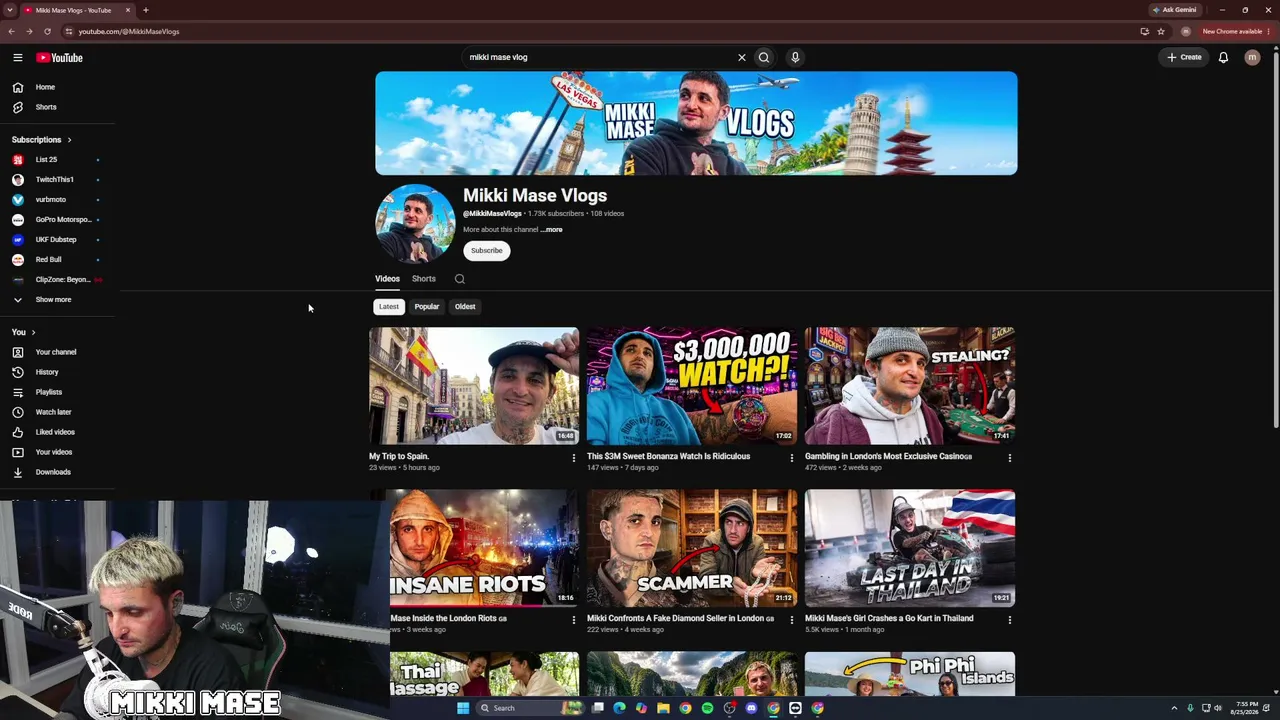The height and width of the screenshot is (720, 1280).
Task: Open the TwitchThis1 subscription
Action: pyautogui.click(x=55, y=179)
